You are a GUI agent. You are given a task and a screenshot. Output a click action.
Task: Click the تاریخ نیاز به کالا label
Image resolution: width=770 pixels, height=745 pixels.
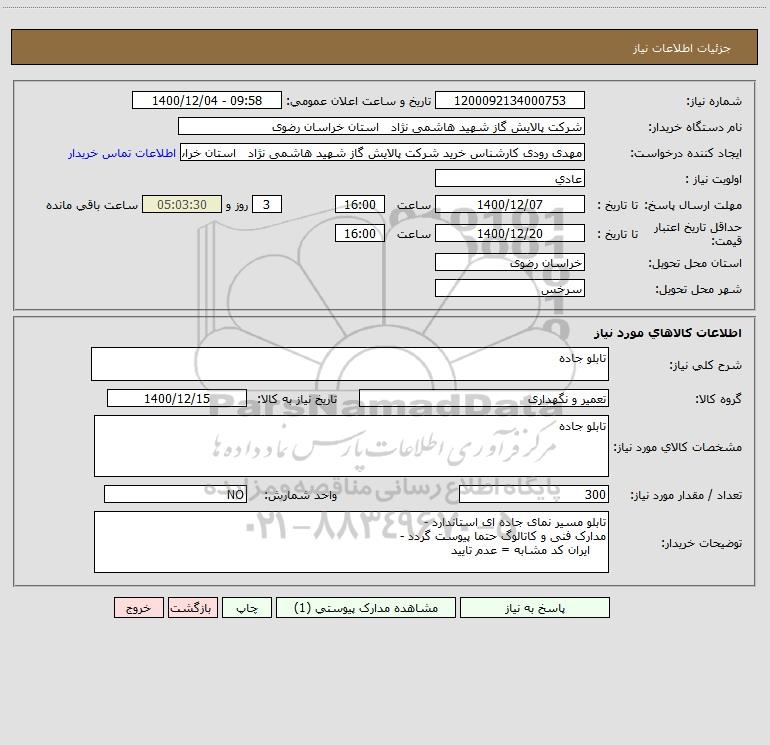(298, 399)
